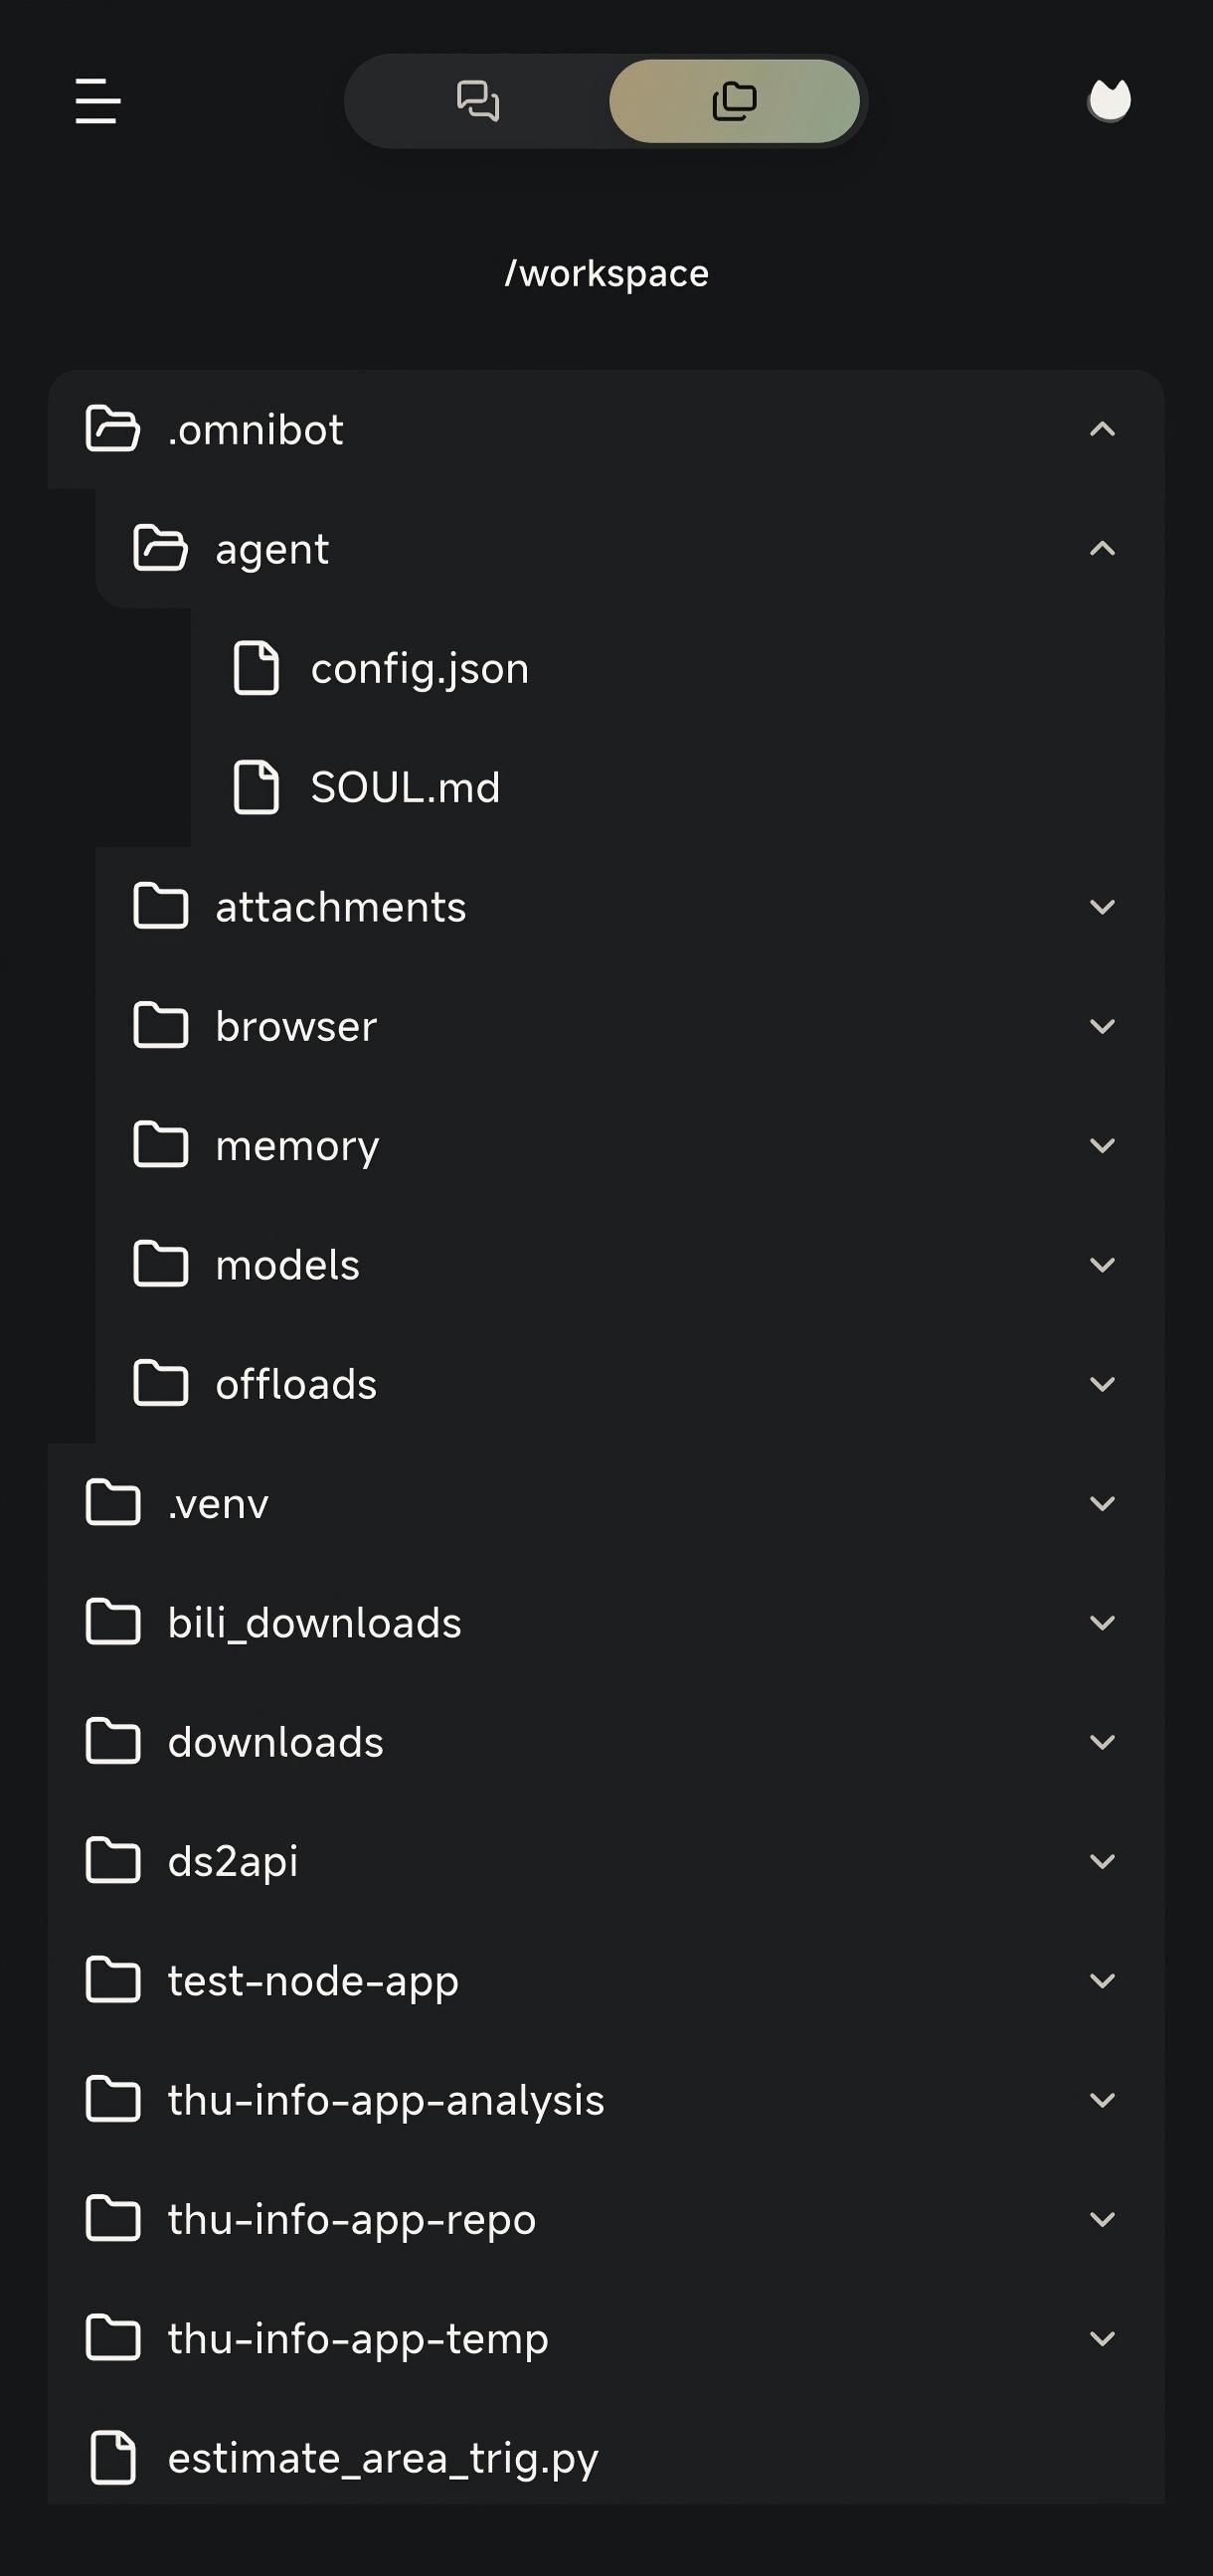
Task: Open the test-node-app folder
Action: point(606,1980)
